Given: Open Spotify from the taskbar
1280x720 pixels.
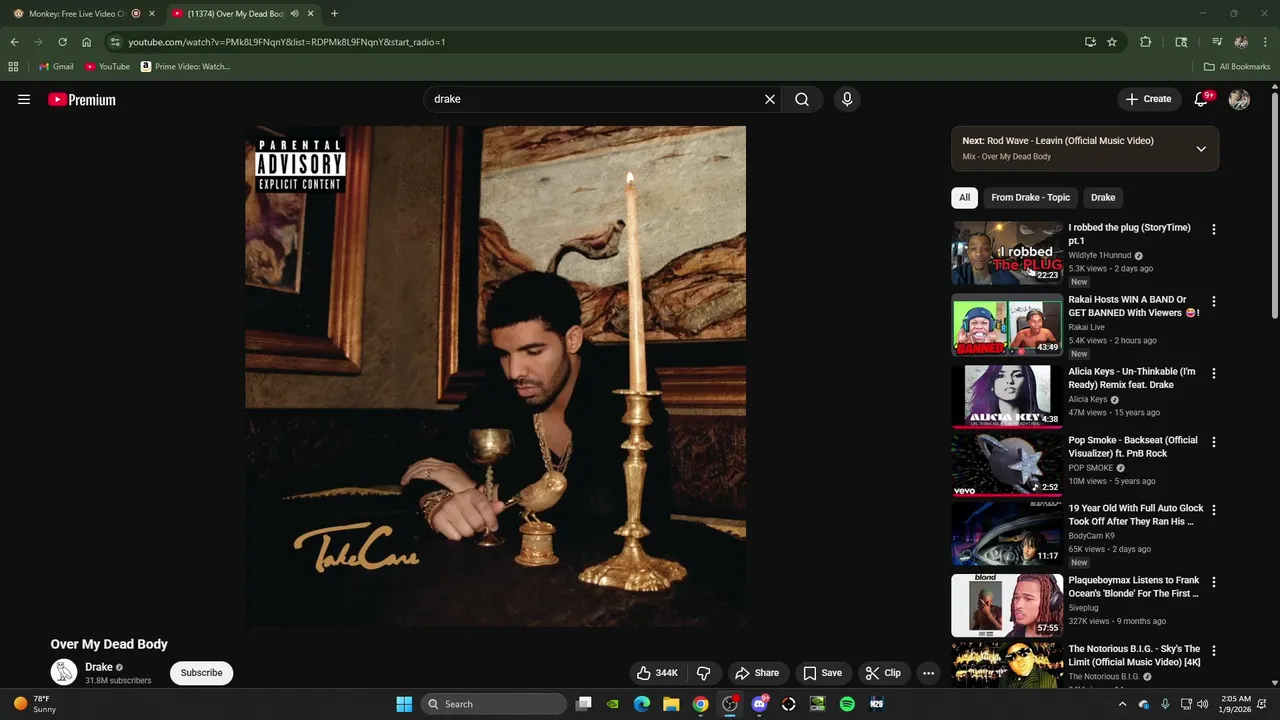Looking at the screenshot, I should (x=847, y=704).
